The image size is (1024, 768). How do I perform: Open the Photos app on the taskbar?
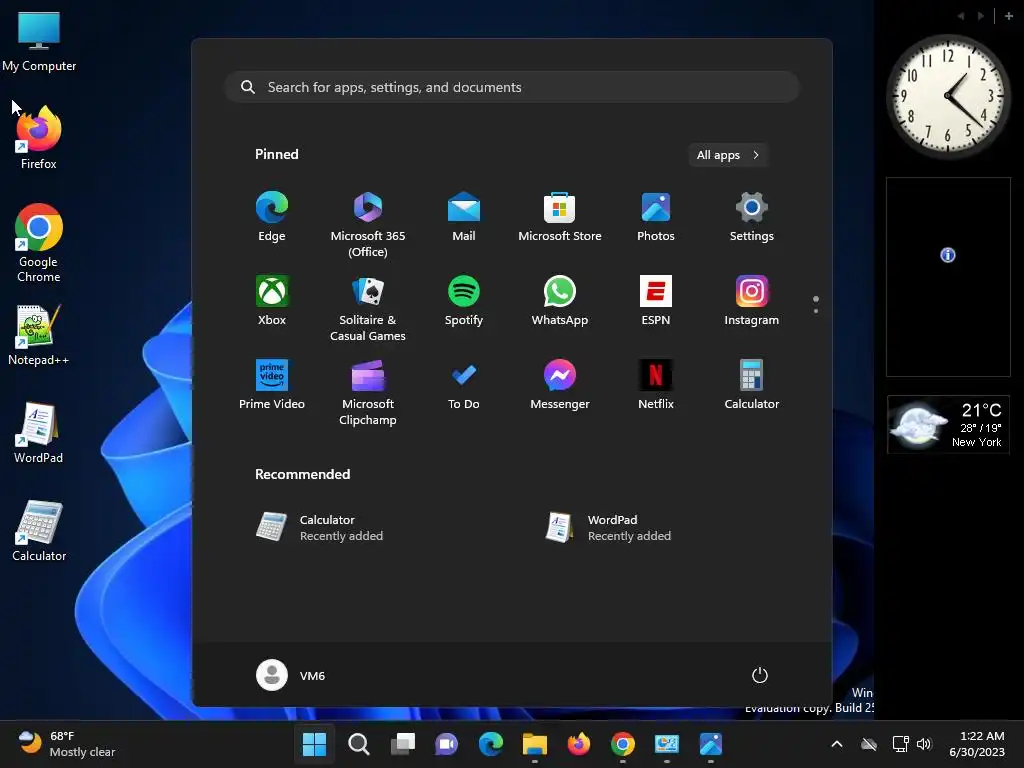[711, 744]
